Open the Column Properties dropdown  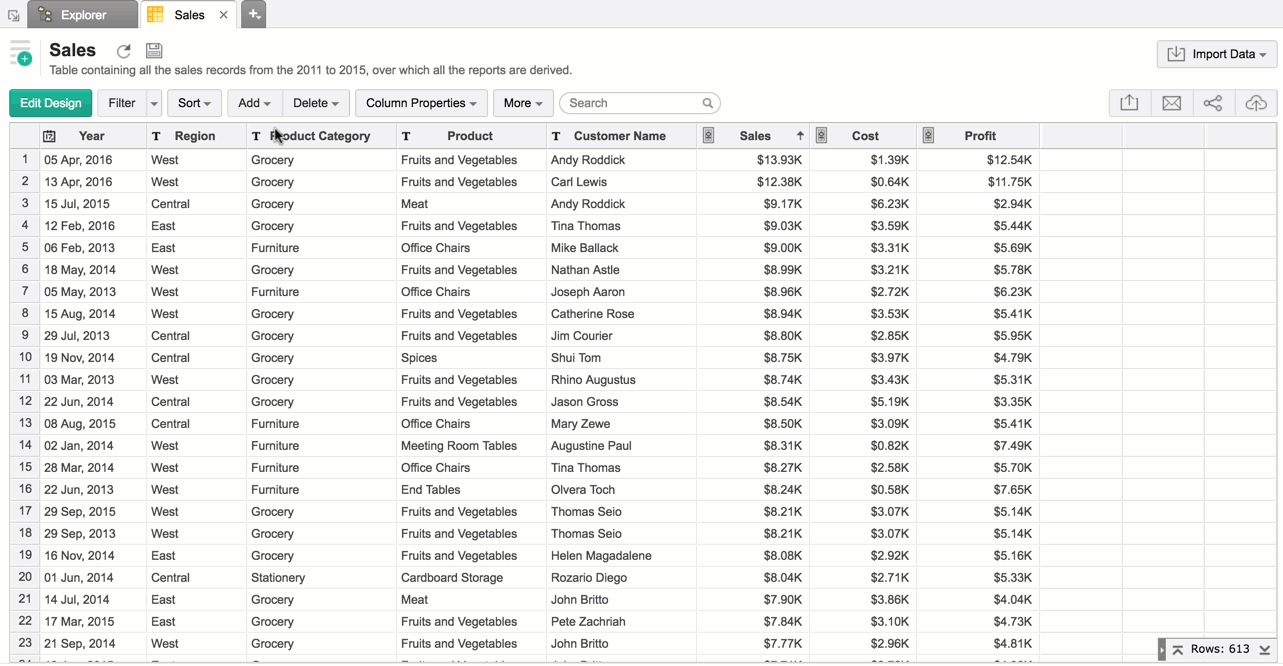(420, 103)
